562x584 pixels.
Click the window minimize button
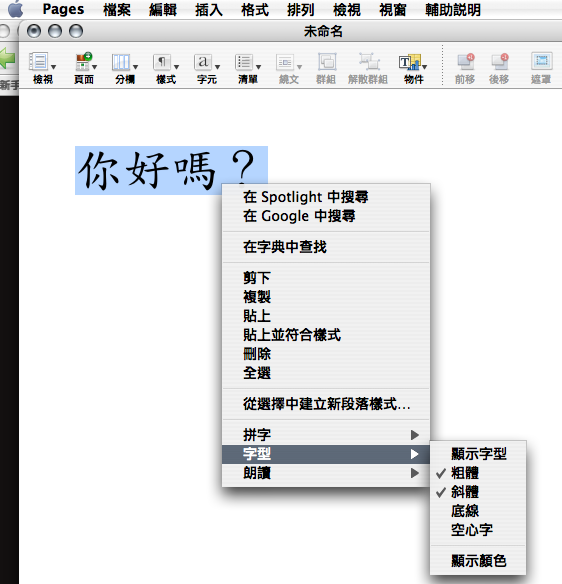[x=55, y=31]
